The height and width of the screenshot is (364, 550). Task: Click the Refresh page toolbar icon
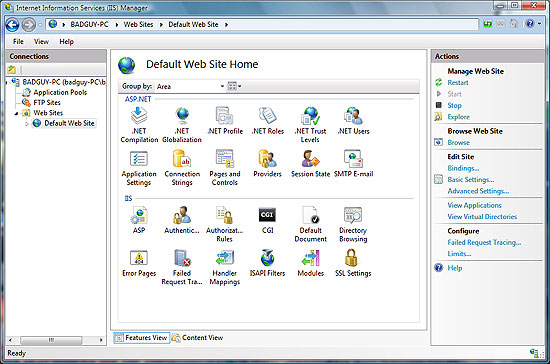(x=488, y=24)
